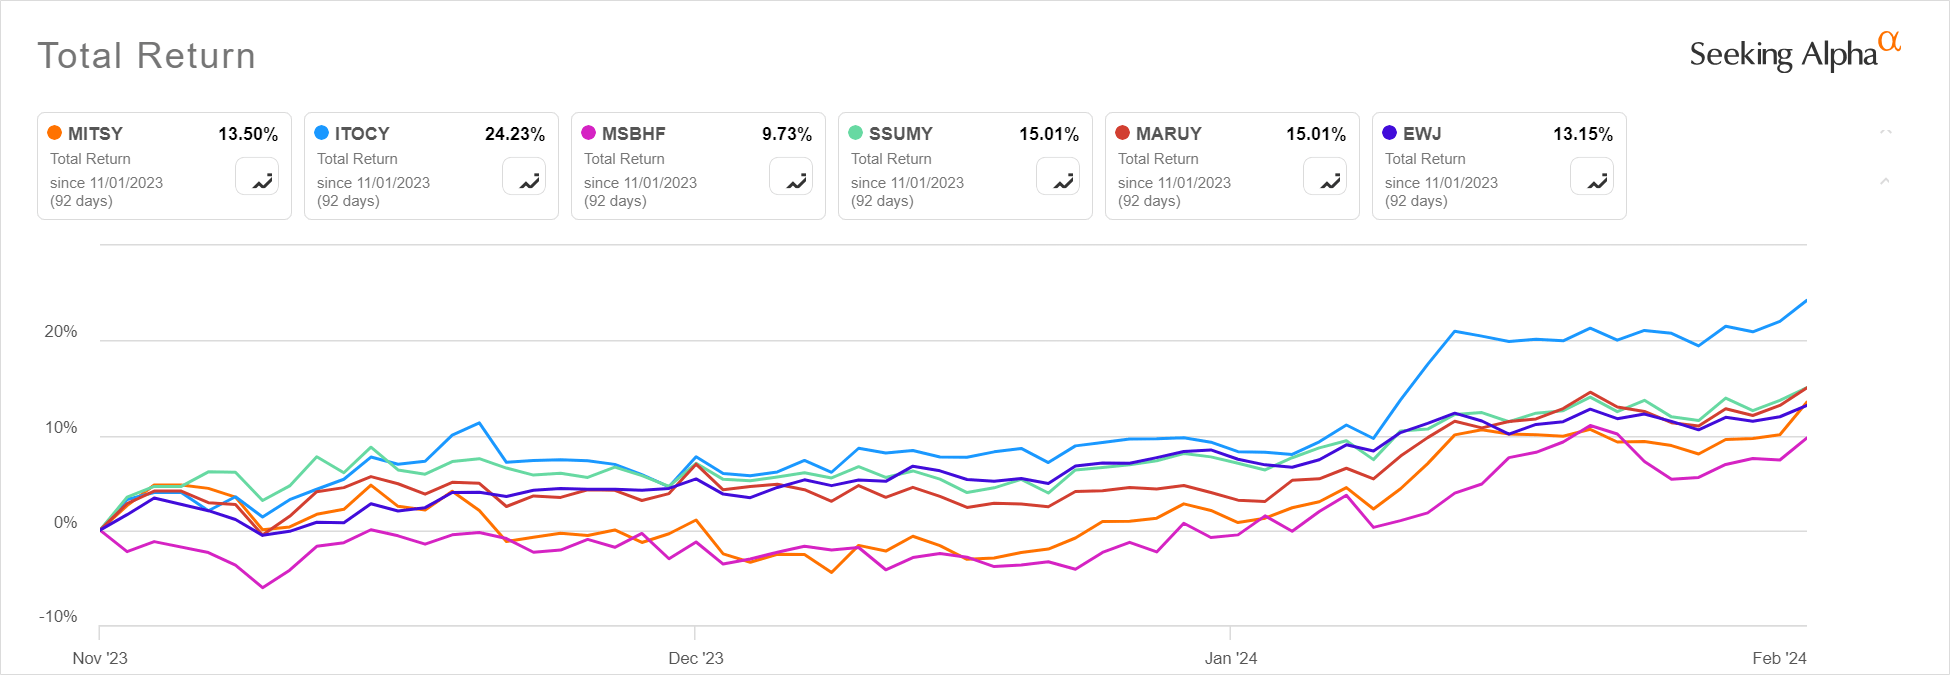Toggle ITOCY's blue legend dot
Image resolution: width=1950 pixels, height=675 pixels.
(322, 133)
